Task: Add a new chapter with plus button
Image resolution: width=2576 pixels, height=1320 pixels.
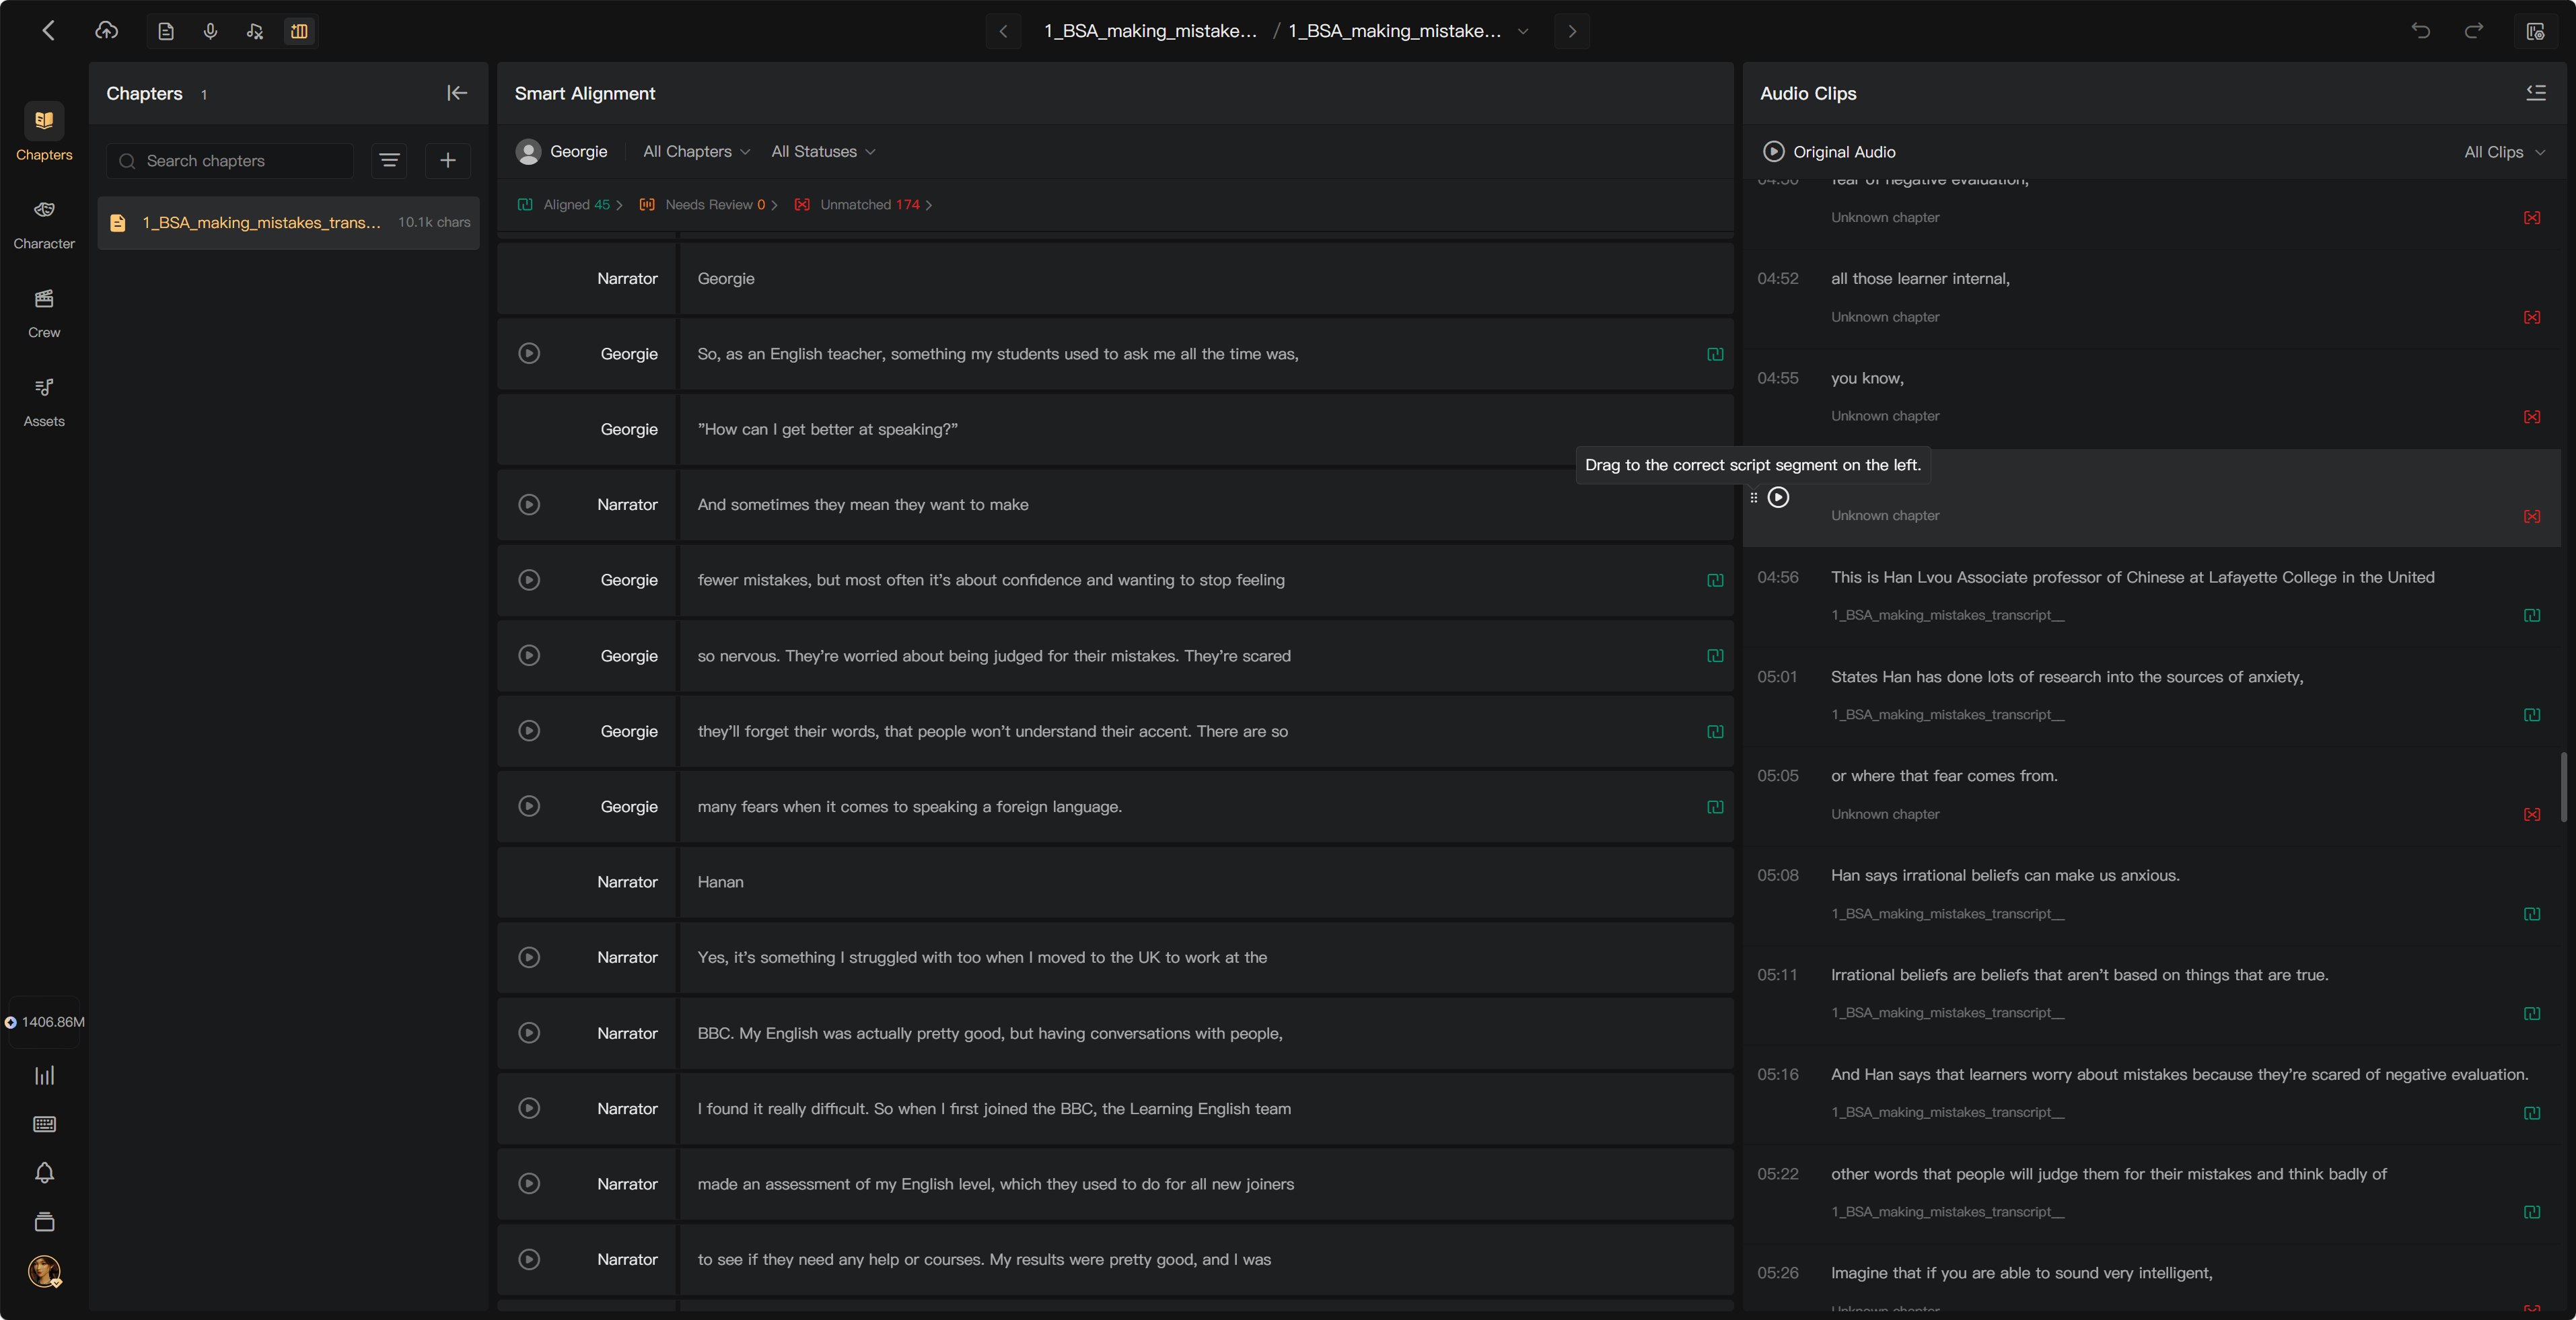Action: [x=447, y=161]
